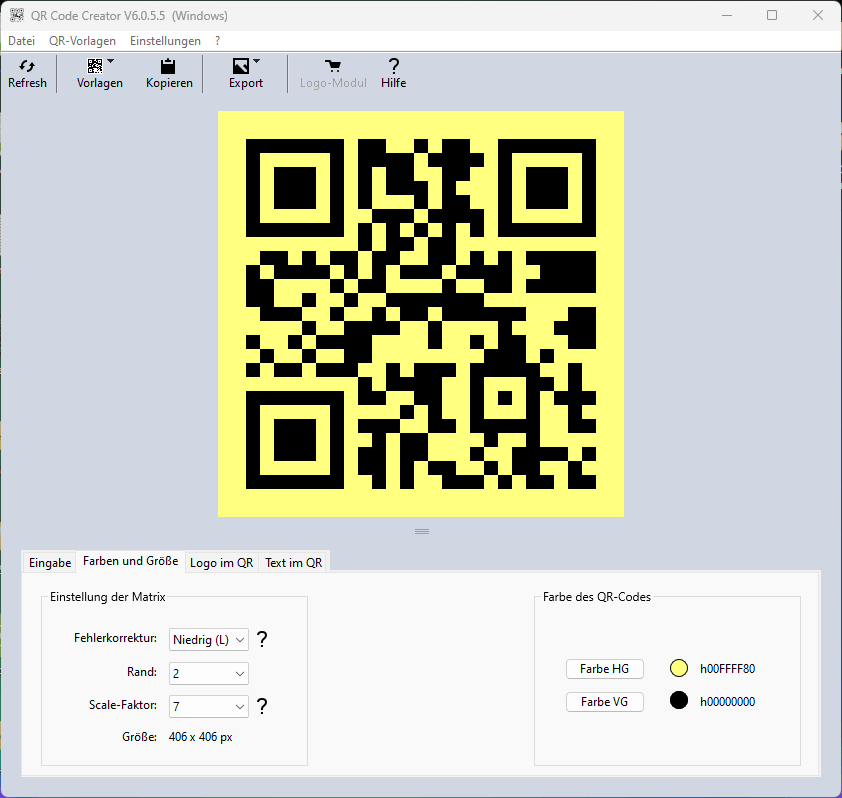The image size is (842, 798).
Task: Open the Datei menu
Action: coord(21,41)
